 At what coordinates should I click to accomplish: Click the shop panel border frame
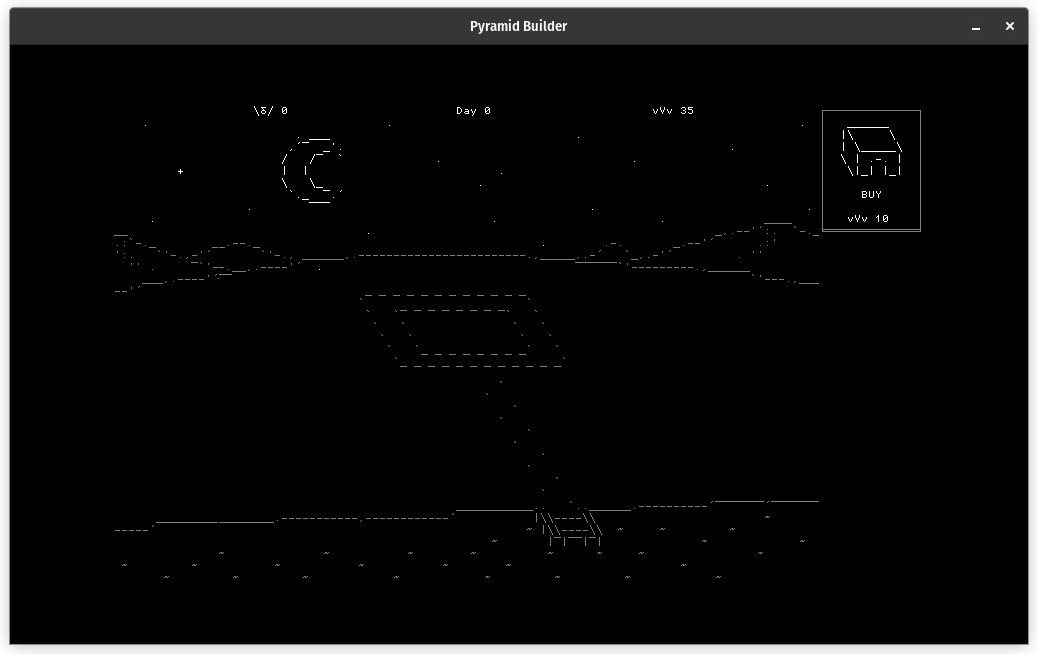pos(822,170)
